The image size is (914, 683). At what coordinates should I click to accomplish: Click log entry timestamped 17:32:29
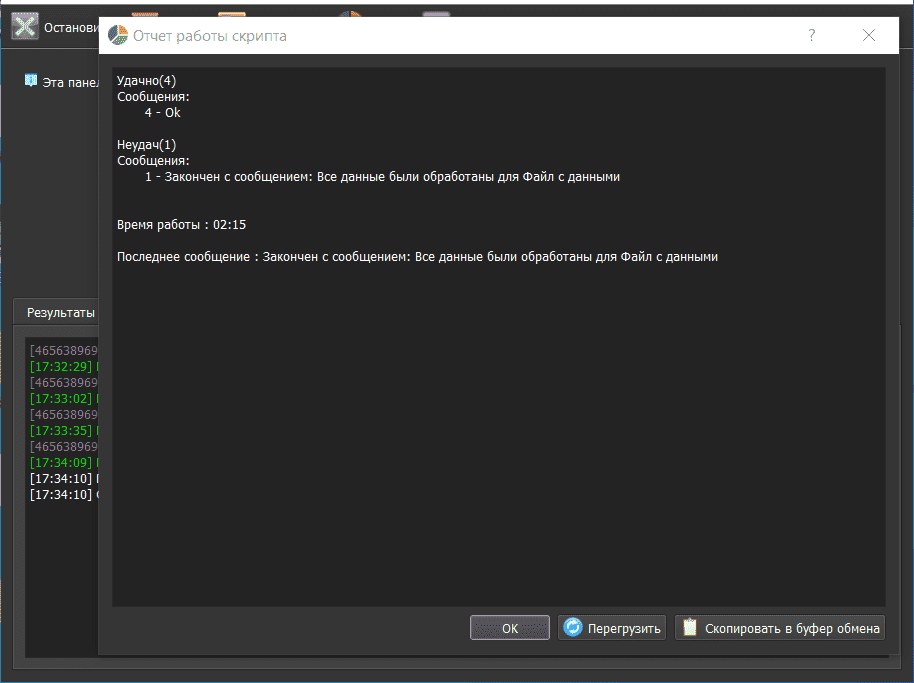point(64,367)
